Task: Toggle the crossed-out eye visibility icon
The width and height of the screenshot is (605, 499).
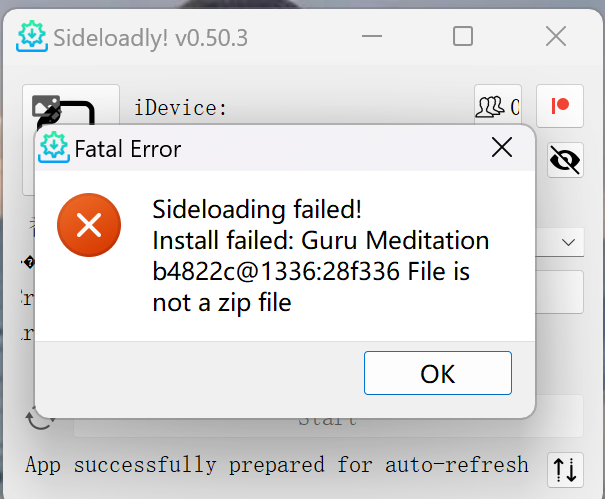Action: pyautogui.click(x=566, y=160)
